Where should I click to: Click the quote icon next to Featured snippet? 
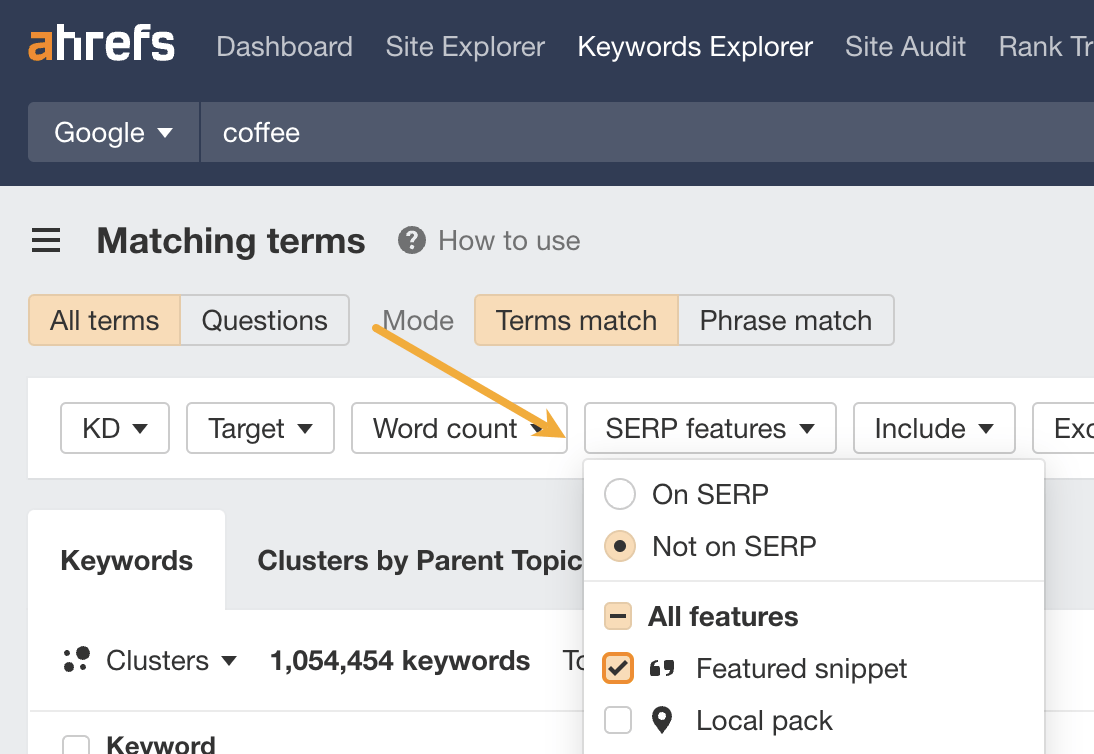pos(662,668)
